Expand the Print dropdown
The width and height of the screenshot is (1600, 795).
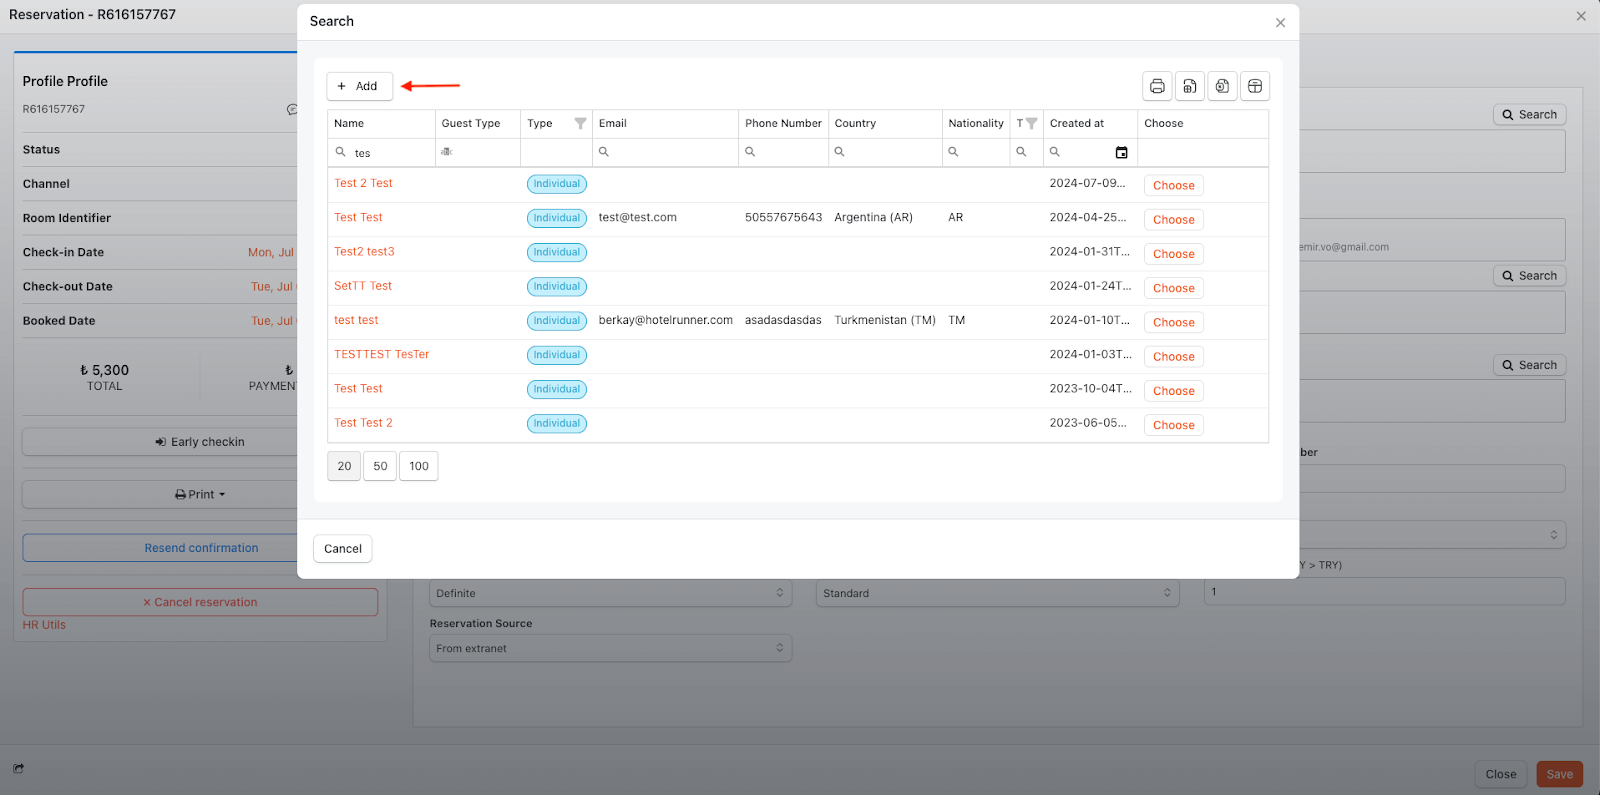point(200,495)
